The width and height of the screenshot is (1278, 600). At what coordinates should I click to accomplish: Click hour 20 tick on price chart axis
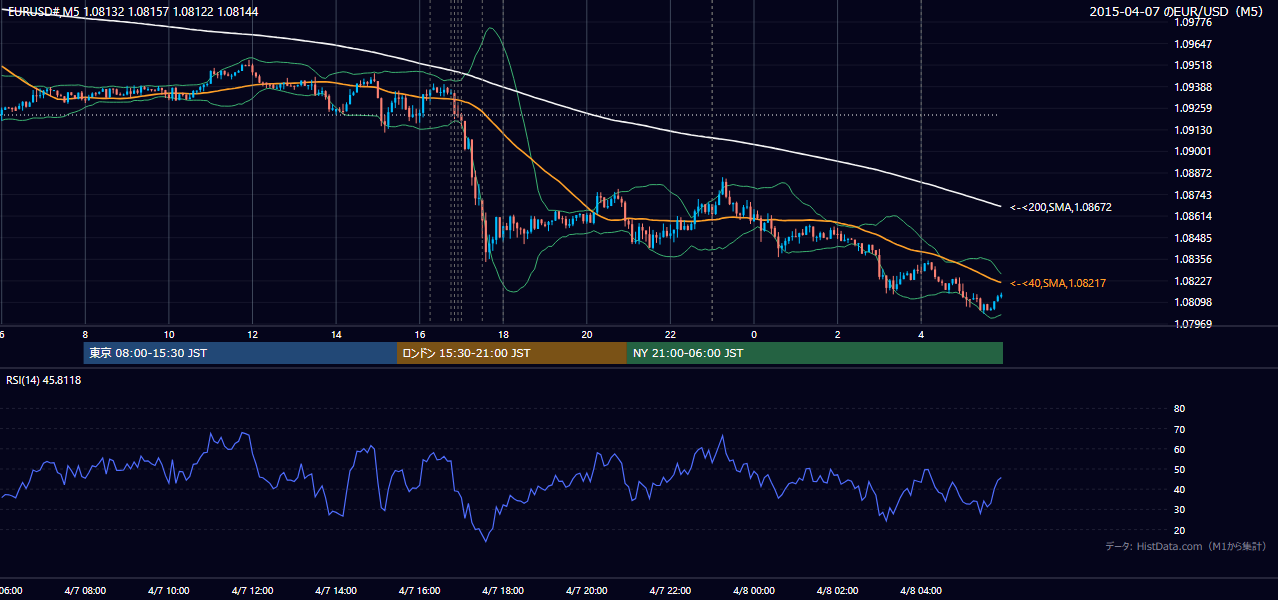tap(586, 335)
